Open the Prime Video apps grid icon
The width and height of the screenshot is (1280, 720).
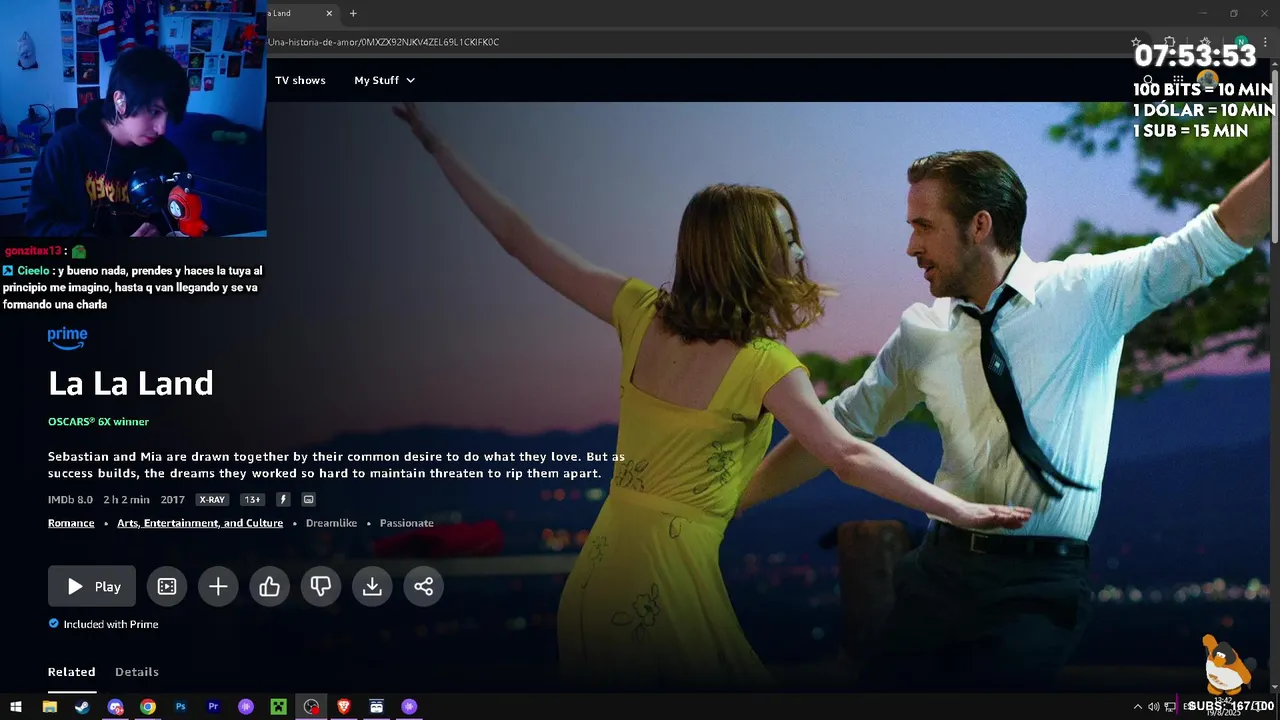point(1179,80)
